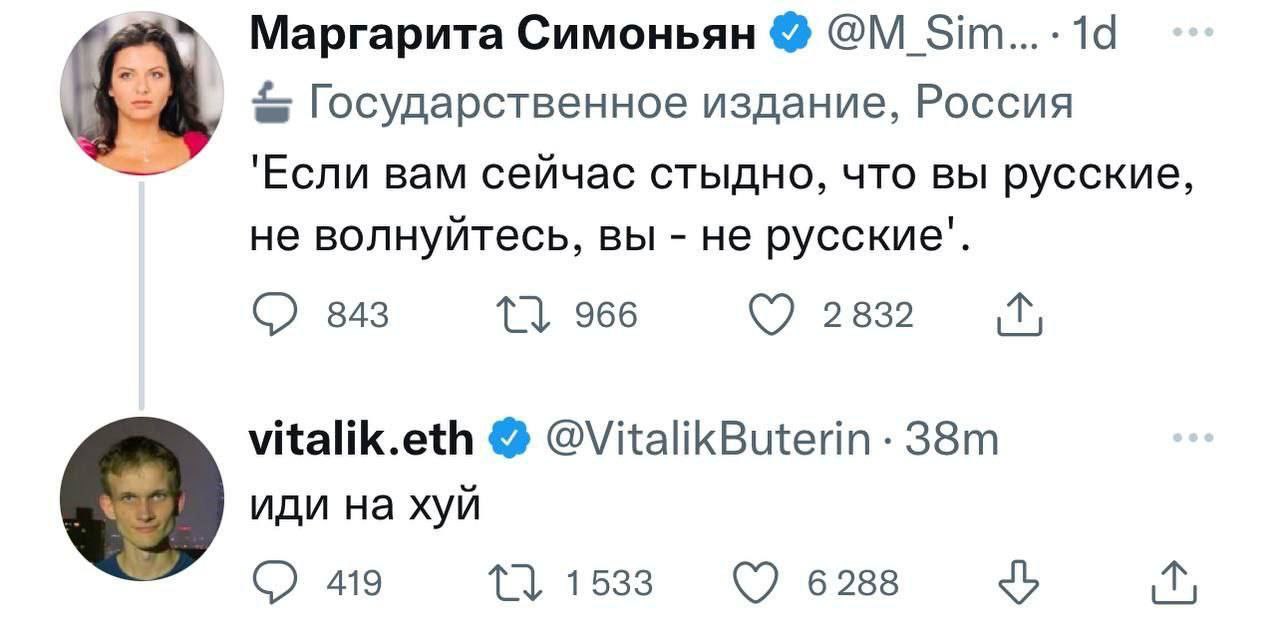1280x636 pixels.
Task: Click the 38m timestamp on the reply
Action: pos(951,439)
